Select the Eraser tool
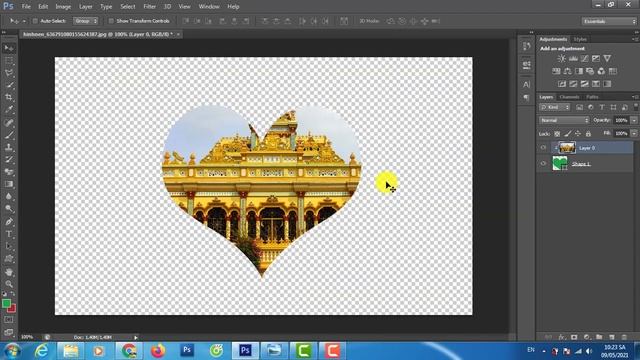Viewport: 640px width, 360px height. [9, 172]
